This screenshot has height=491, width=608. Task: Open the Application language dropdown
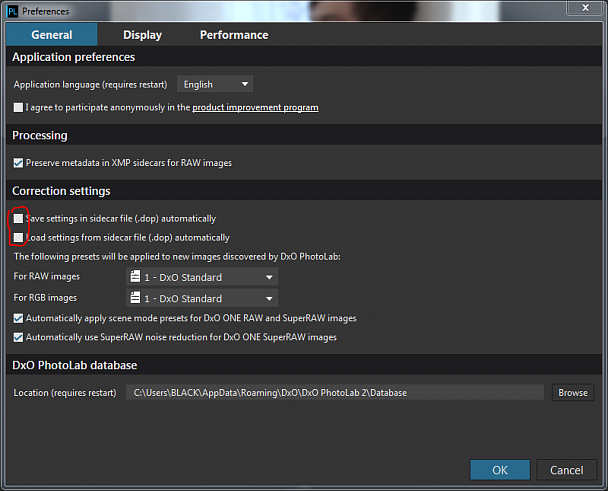point(215,84)
